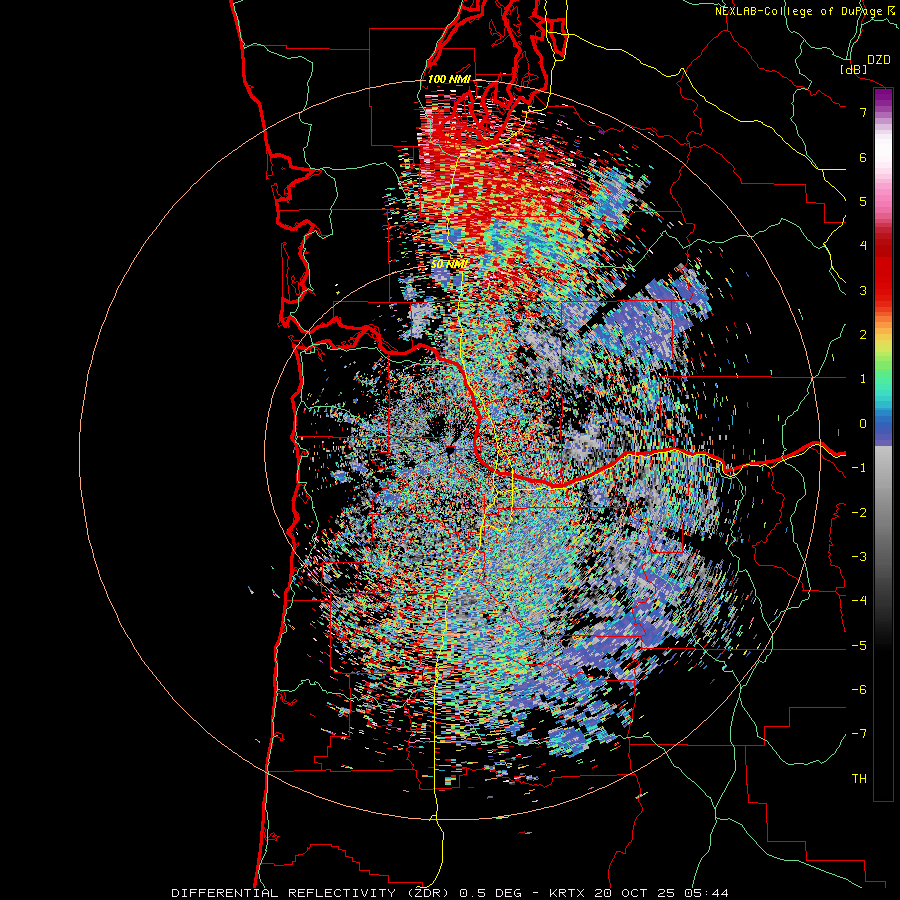900x900 pixels.
Task: Click the DZD product label
Action: tap(878, 60)
